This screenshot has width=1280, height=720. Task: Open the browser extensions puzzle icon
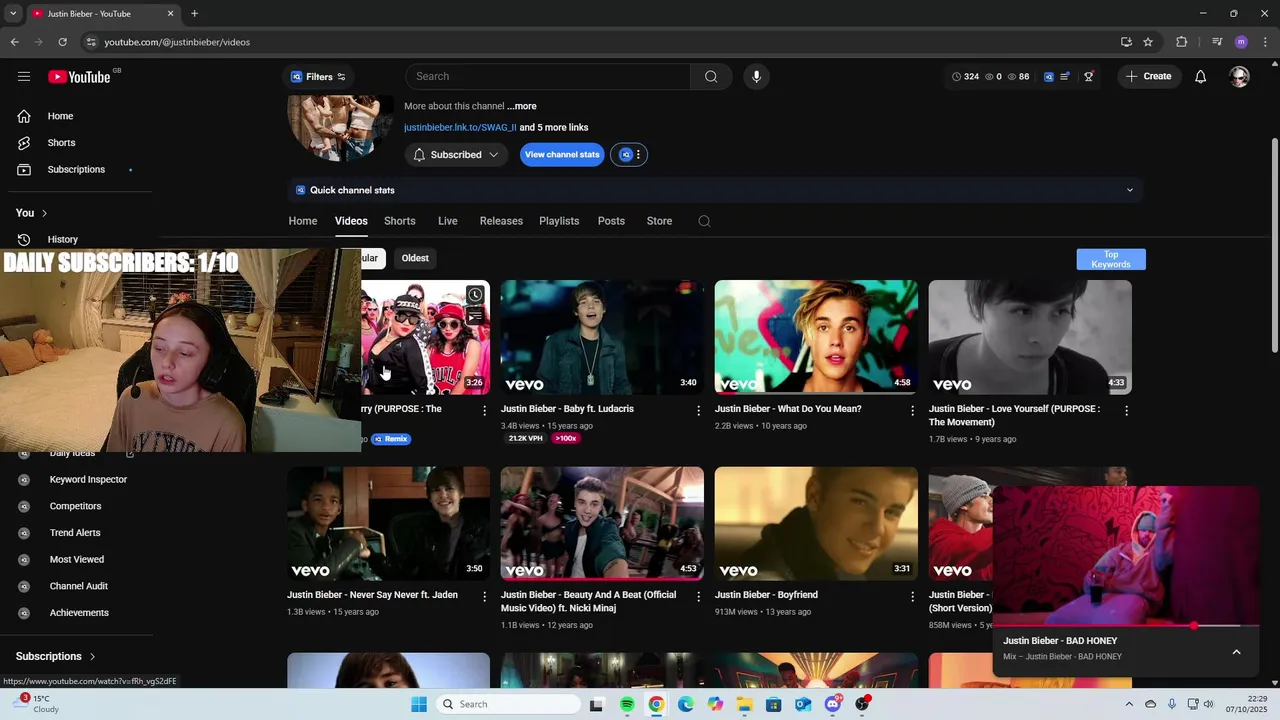[1181, 42]
